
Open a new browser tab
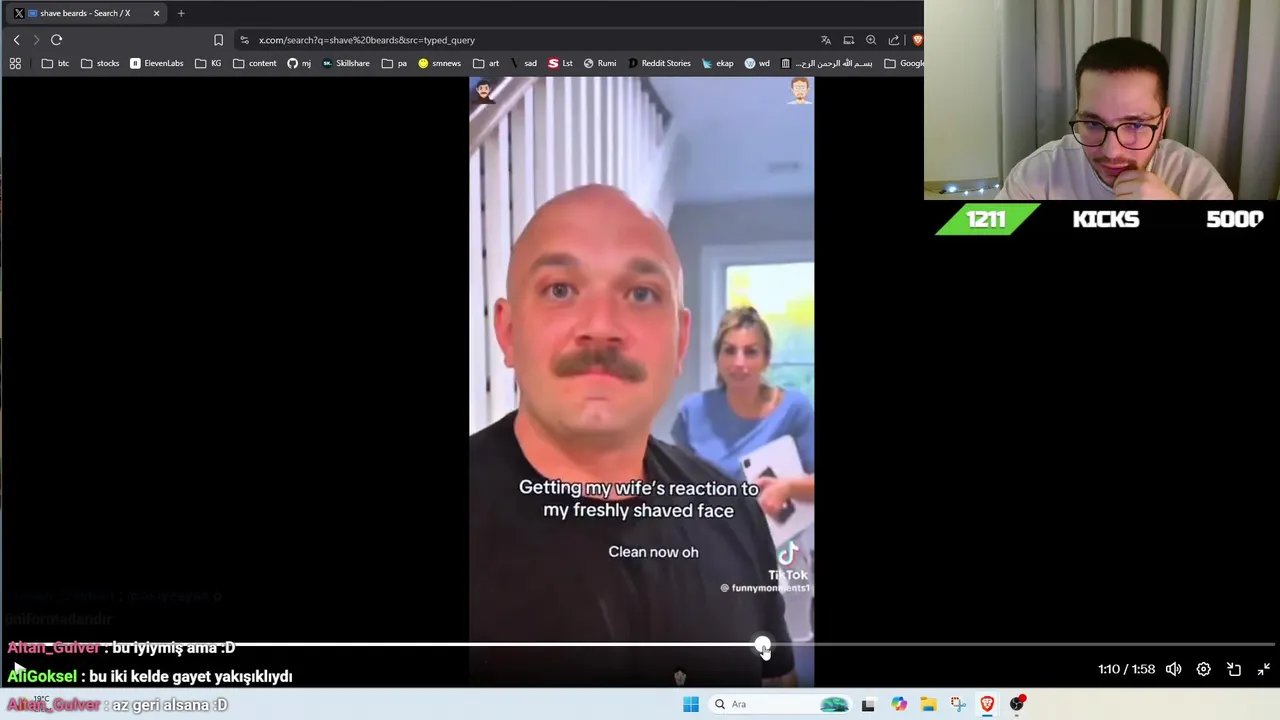(x=180, y=13)
